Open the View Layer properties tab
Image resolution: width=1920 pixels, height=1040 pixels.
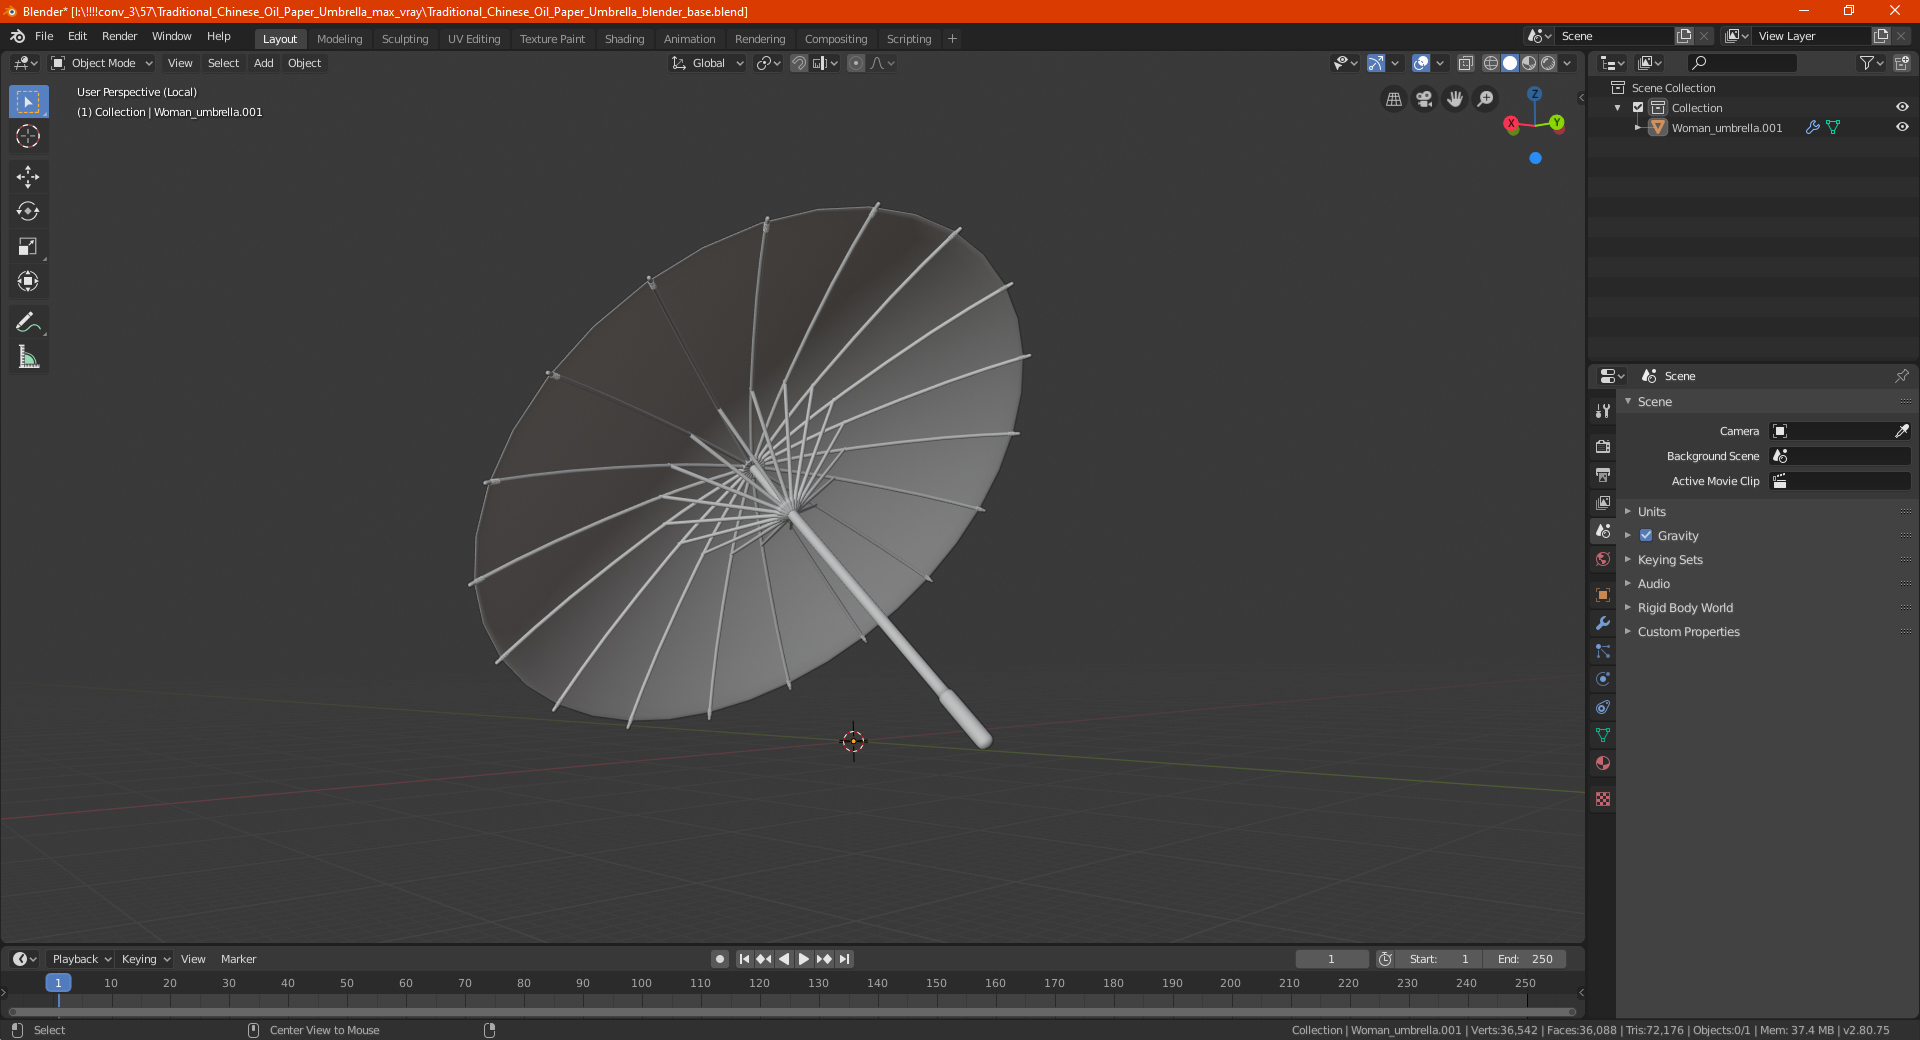(1603, 502)
